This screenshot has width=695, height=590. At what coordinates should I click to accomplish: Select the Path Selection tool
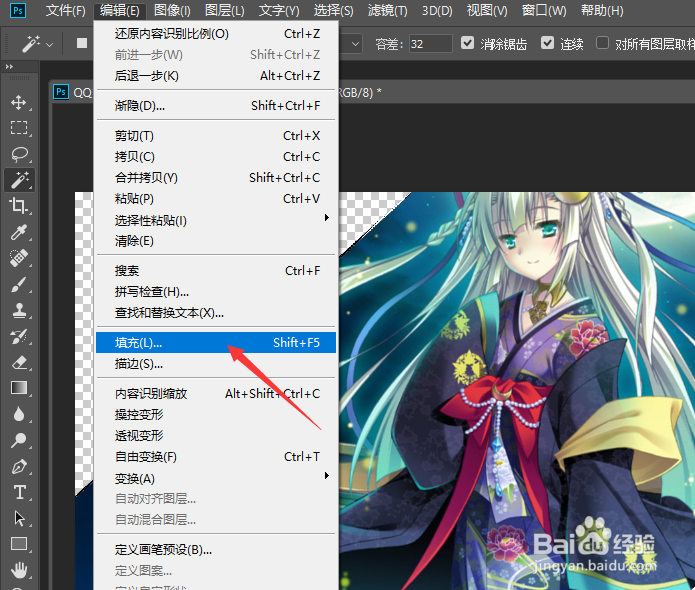19,518
